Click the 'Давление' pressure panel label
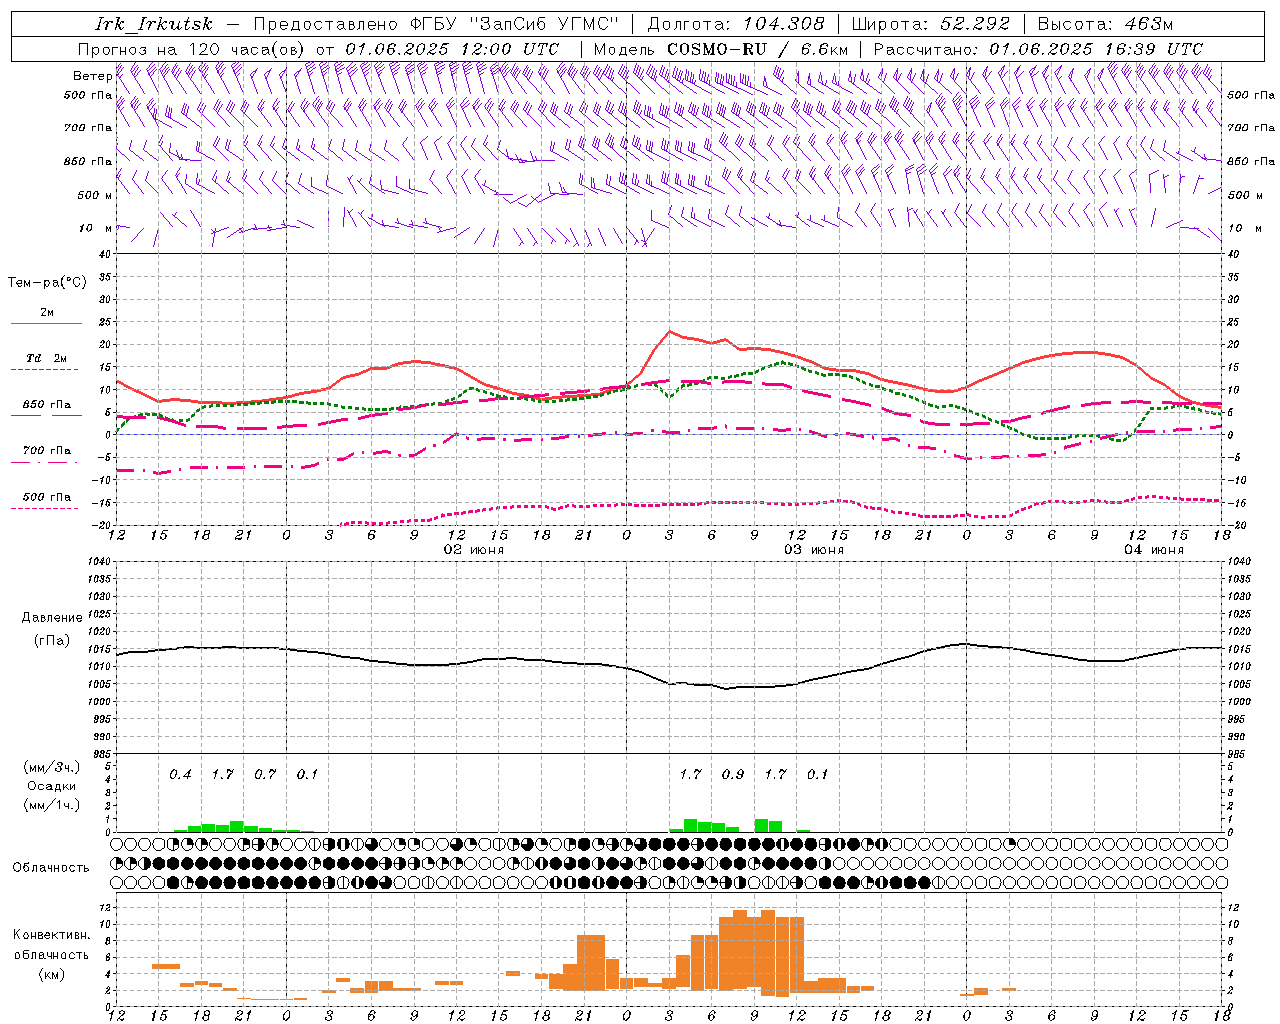Image resolution: width=1280 pixels, height=1024 pixels. point(52,618)
